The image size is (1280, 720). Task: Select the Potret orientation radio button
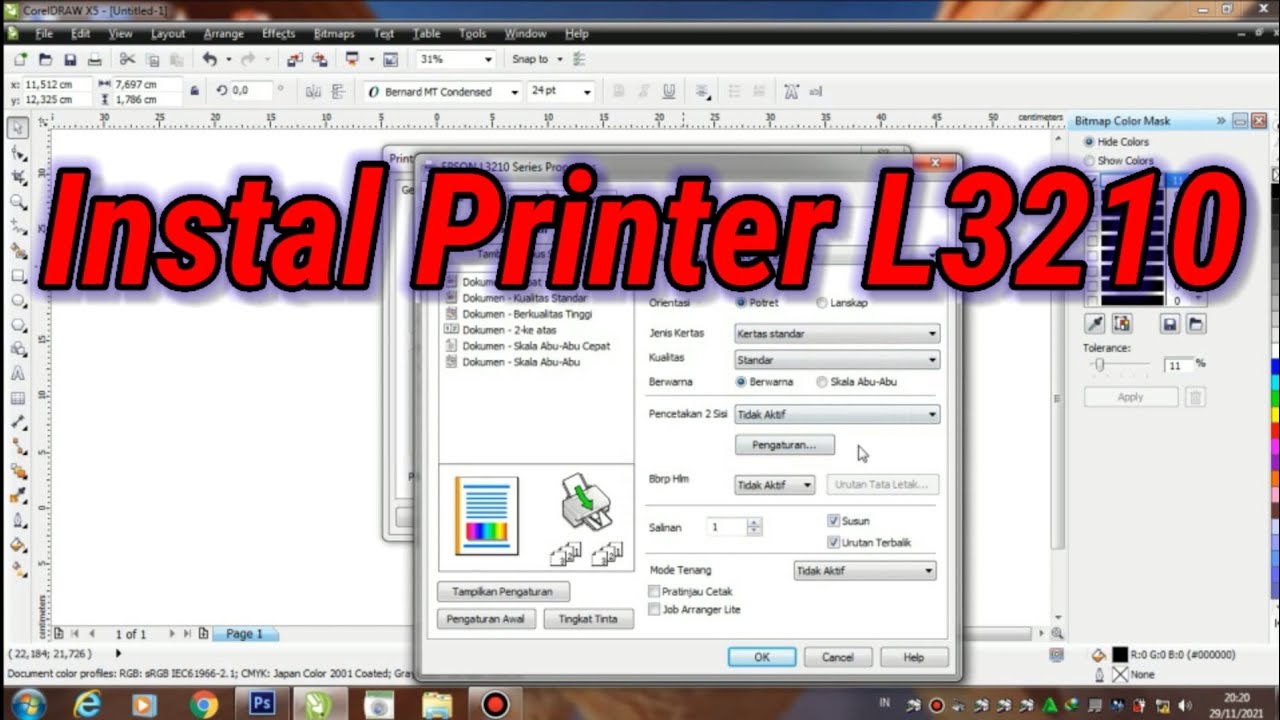[x=741, y=302]
